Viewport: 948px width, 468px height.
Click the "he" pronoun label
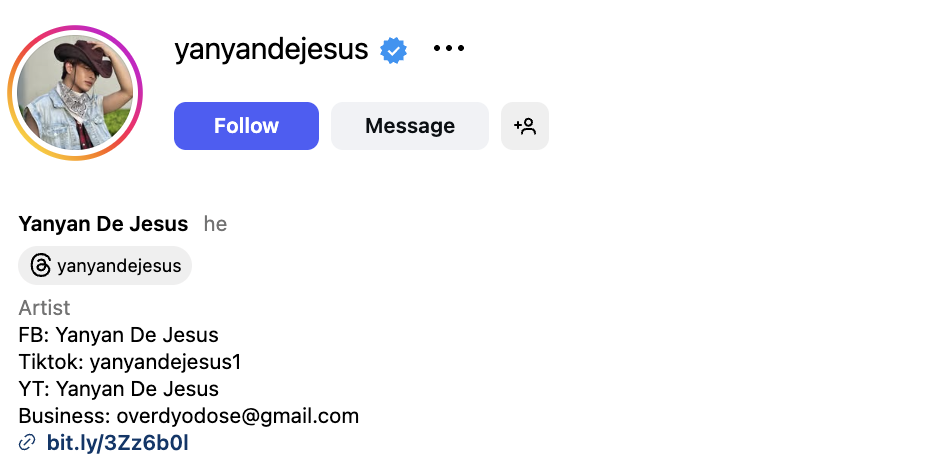pyautogui.click(x=215, y=224)
